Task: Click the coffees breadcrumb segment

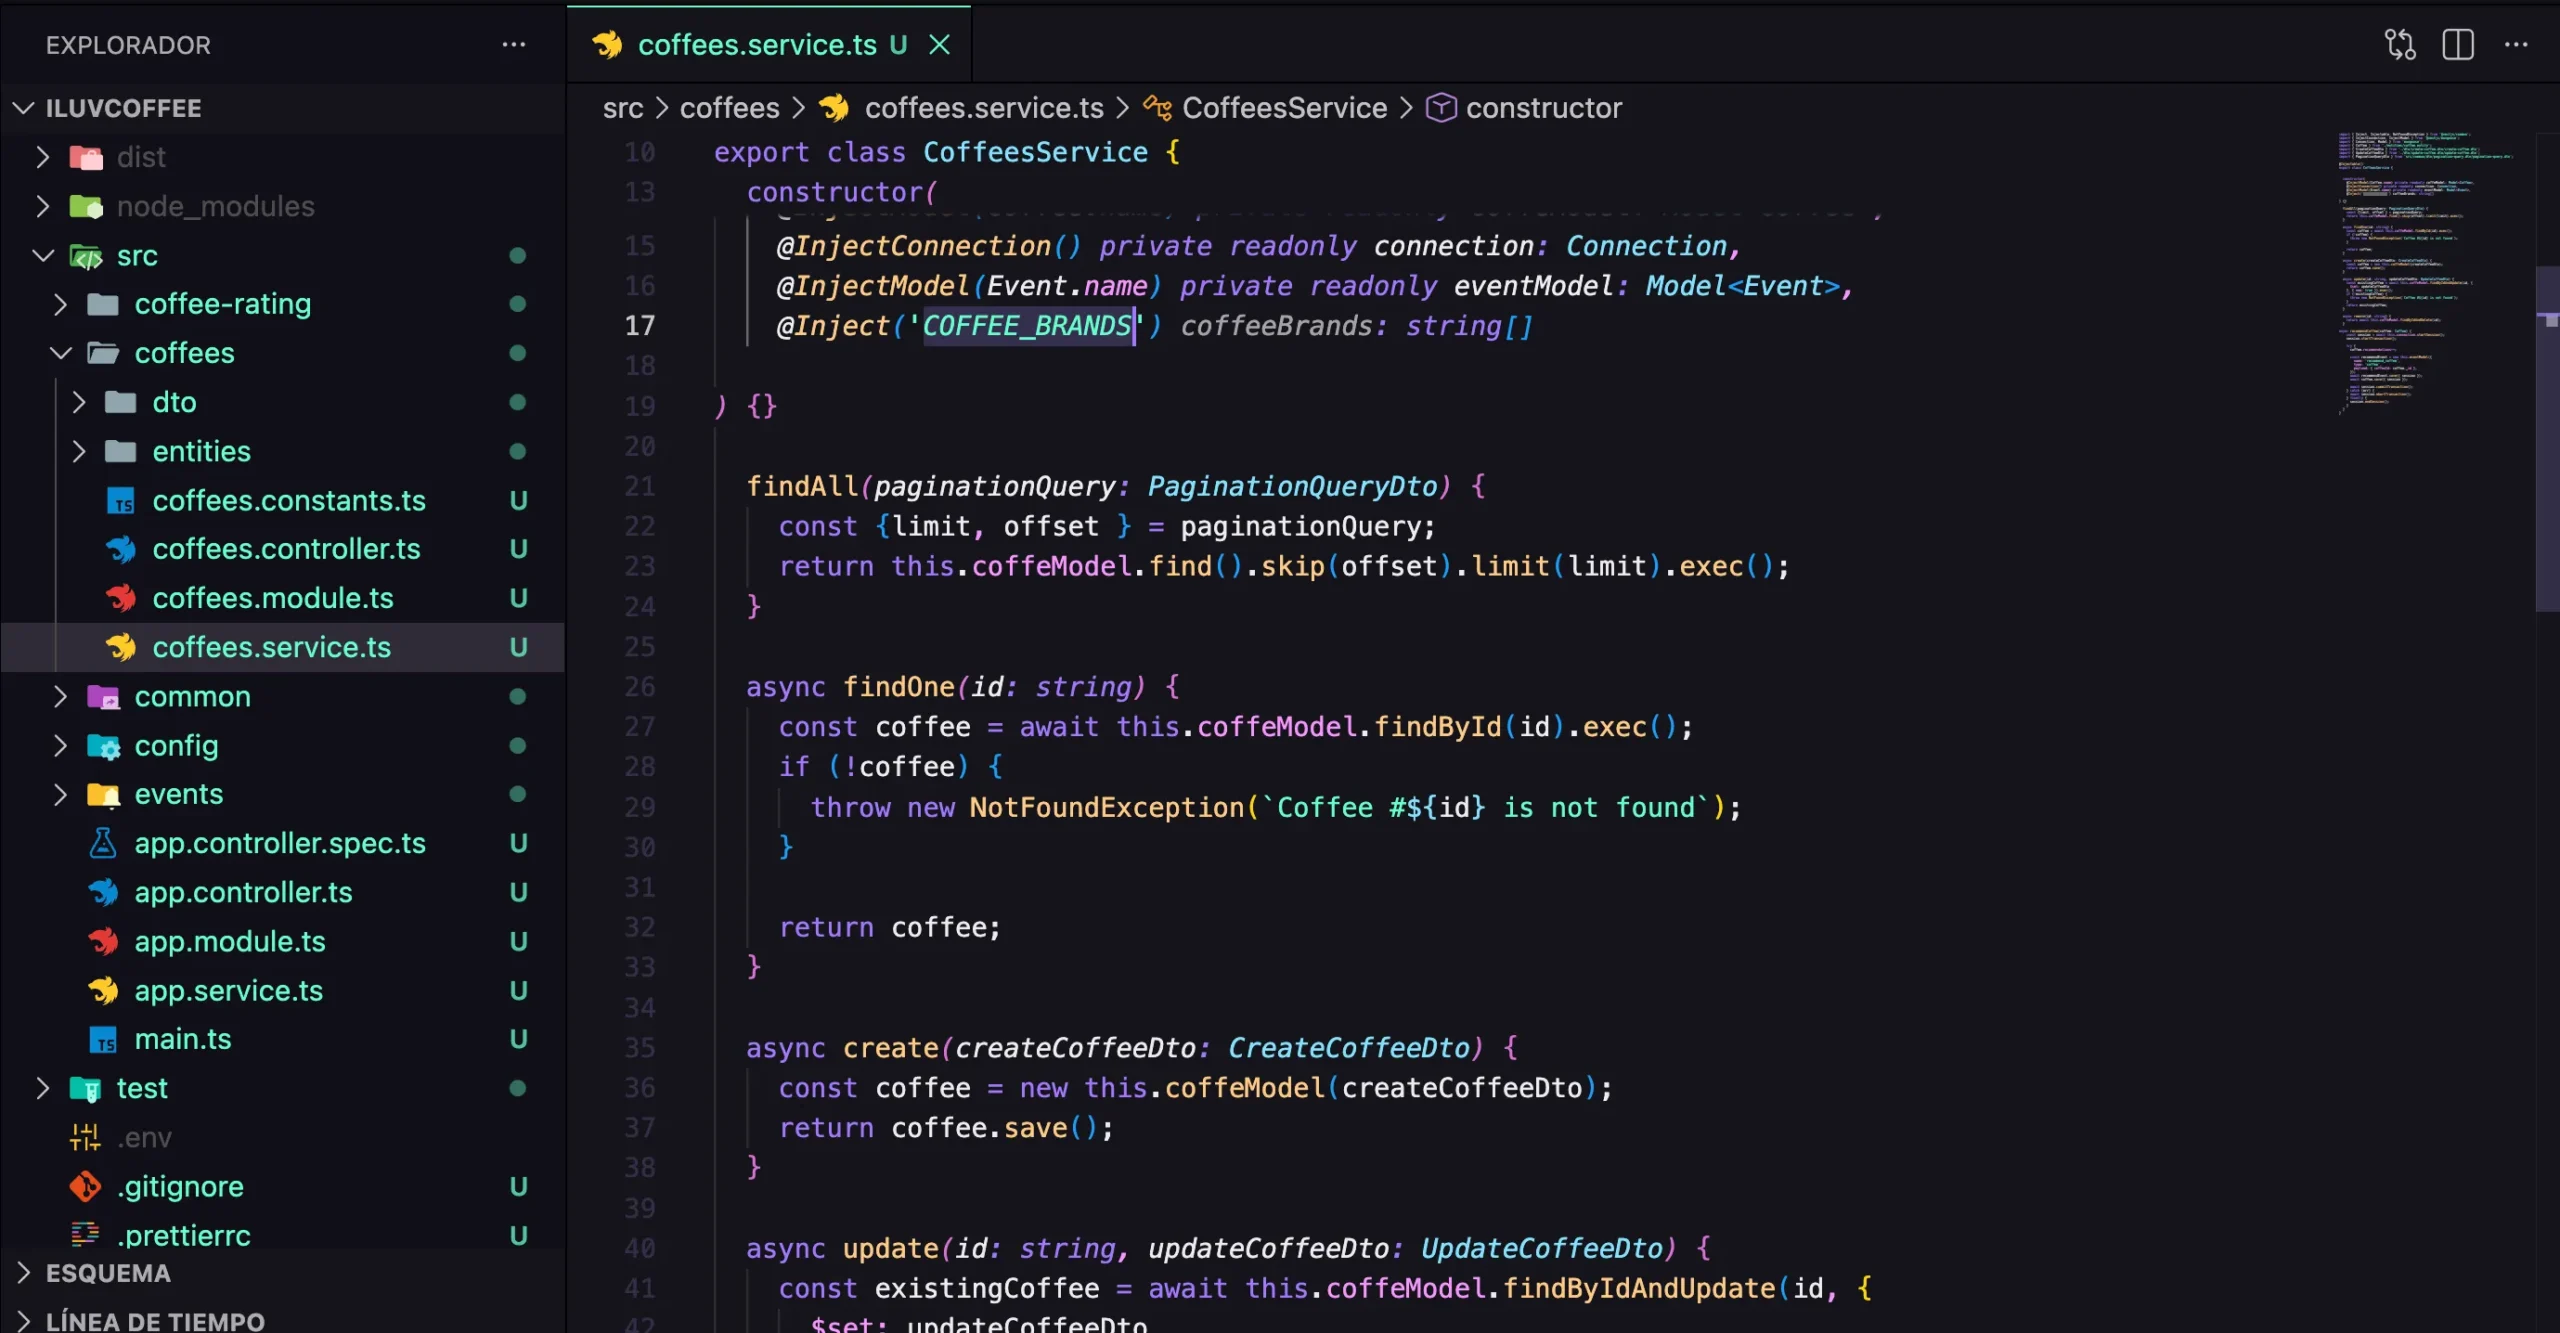Action: [729, 108]
